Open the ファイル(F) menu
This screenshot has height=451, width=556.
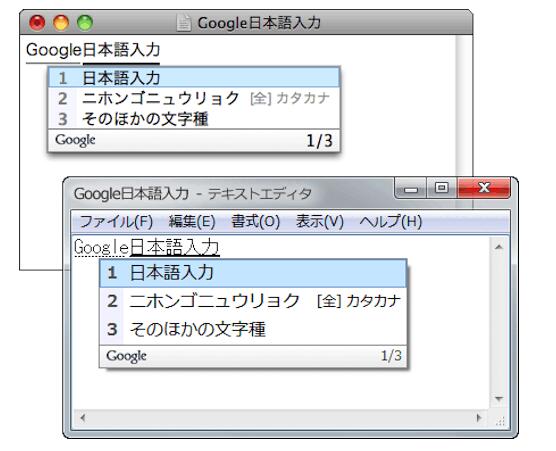click(x=117, y=222)
